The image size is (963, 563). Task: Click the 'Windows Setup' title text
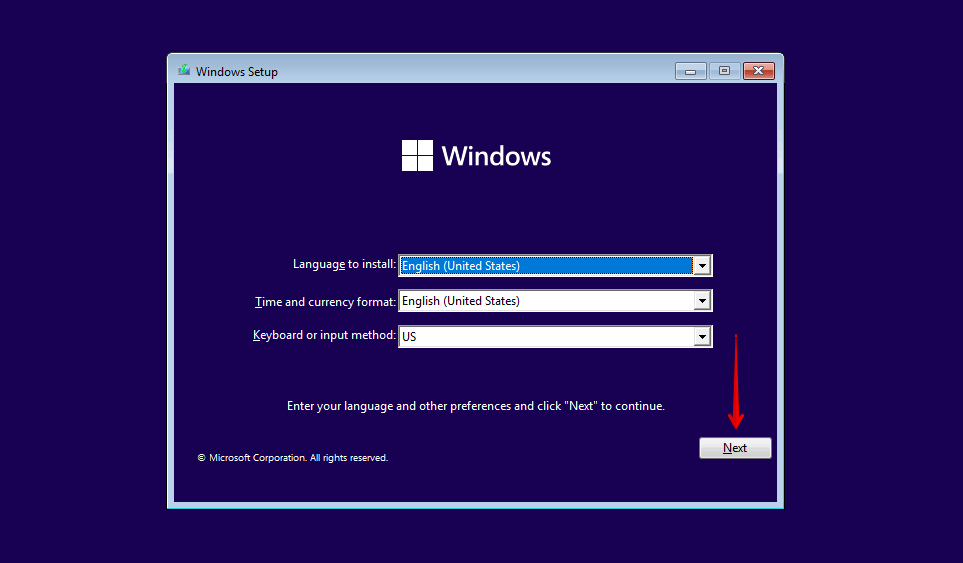click(236, 72)
